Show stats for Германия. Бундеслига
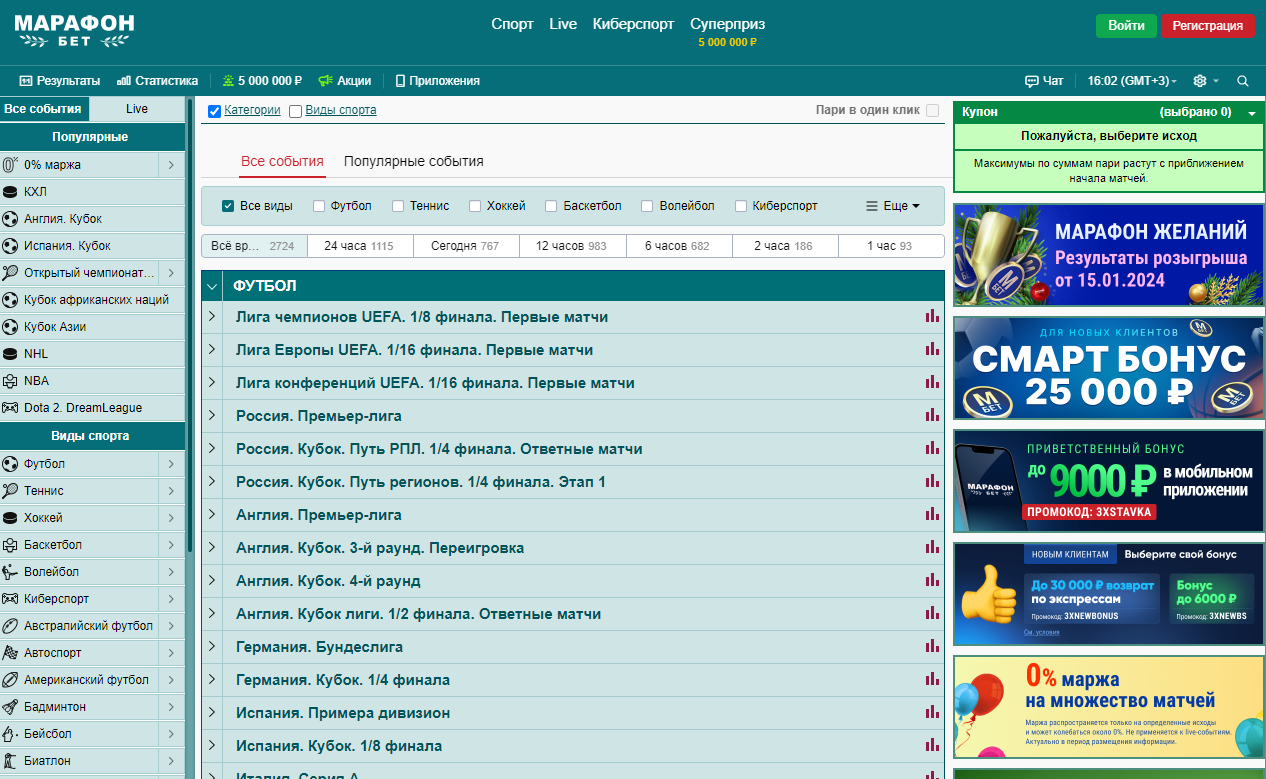The height and width of the screenshot is (779, 1266). [x=932, y=647]
